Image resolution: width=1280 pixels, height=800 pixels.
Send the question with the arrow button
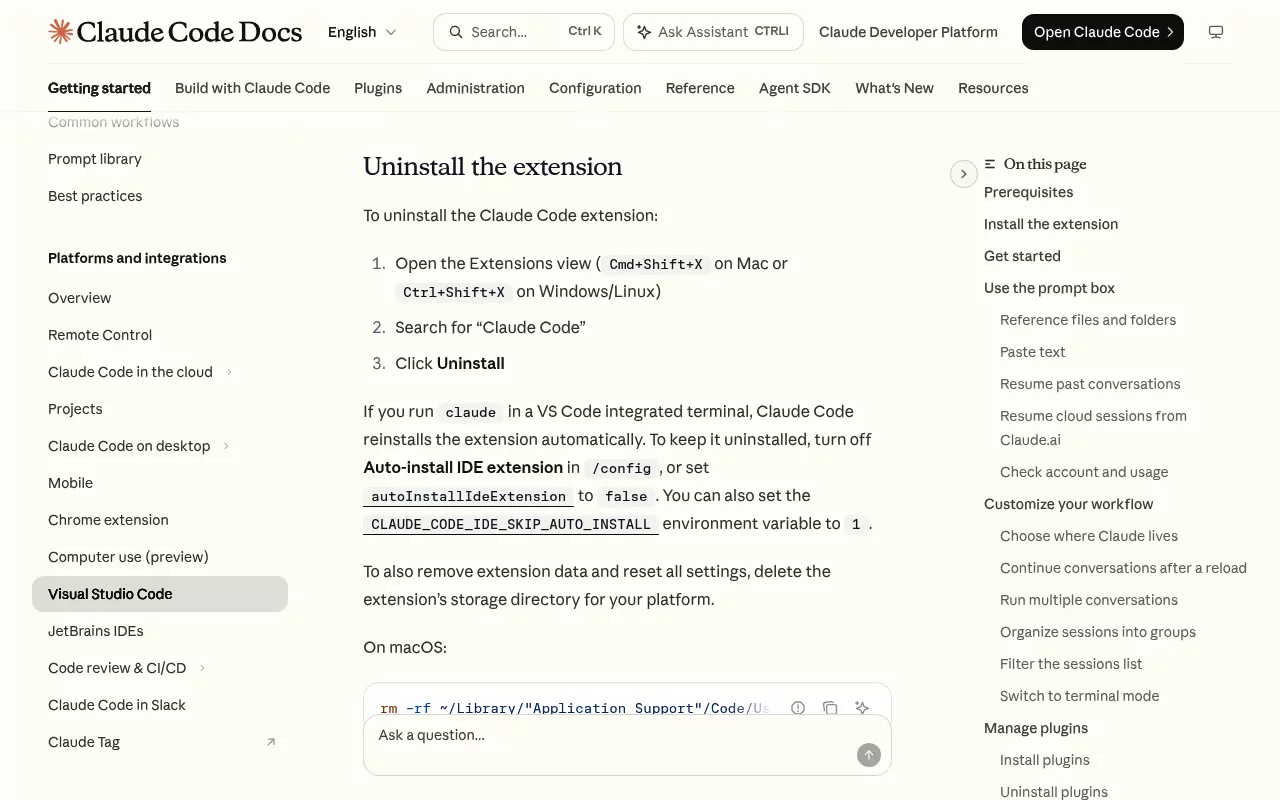869,755
